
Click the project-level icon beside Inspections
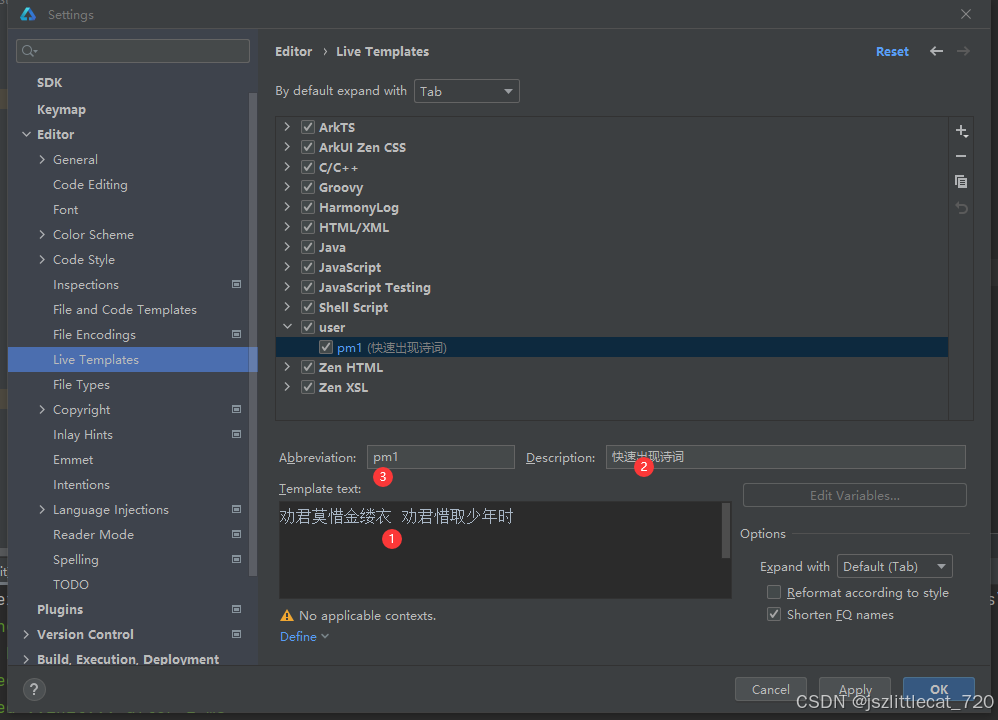(237, 285)
